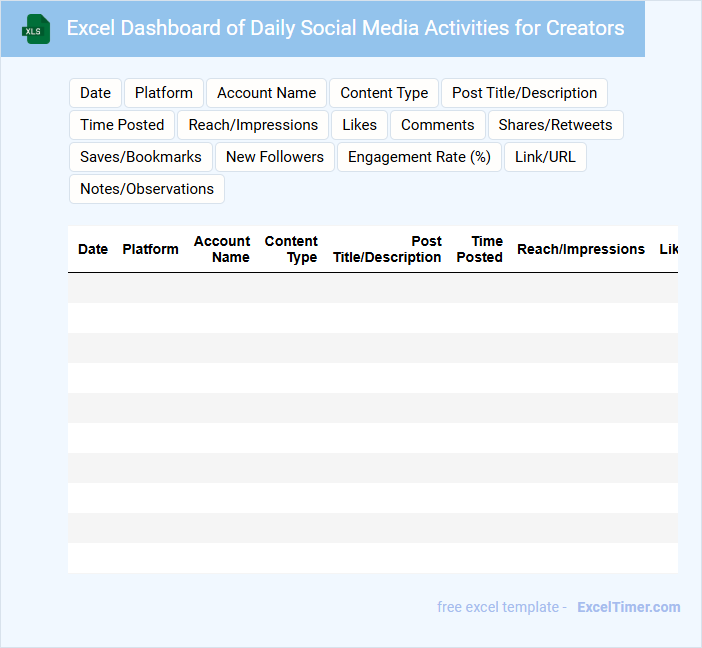Click the Reach/Impressions tag button
This screenshot has width=702, height=648.
(253, 125)
